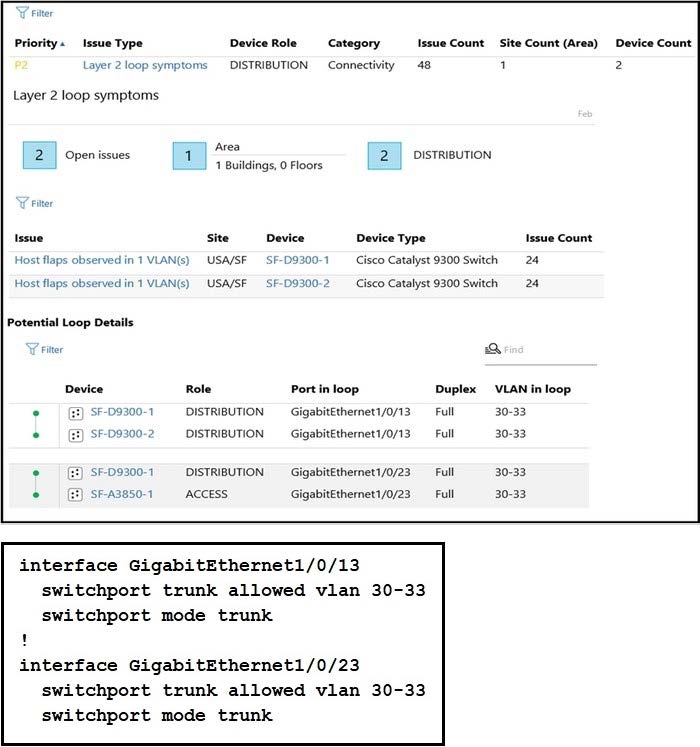The width and height of the screenshot is (700, 747).
Task: Click the device icon beside SF-A3850-1
Action: click(75, 494)
